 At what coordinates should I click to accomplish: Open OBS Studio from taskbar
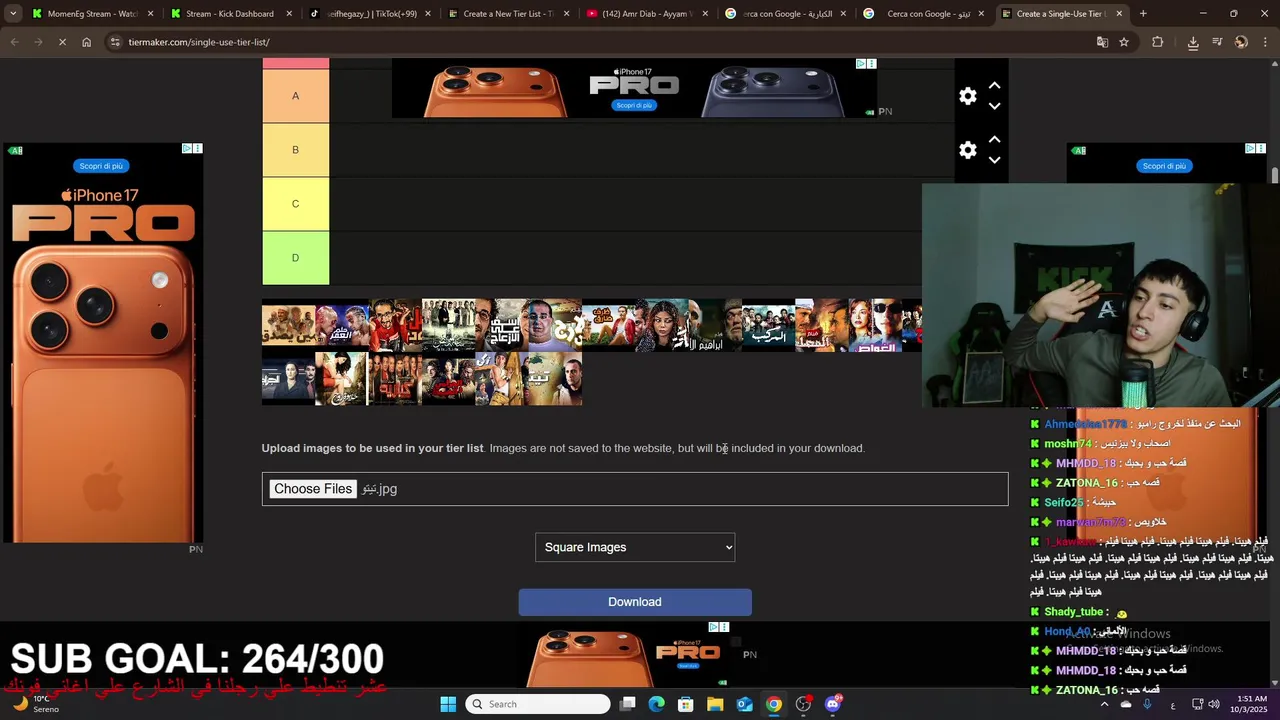(803, 704)
